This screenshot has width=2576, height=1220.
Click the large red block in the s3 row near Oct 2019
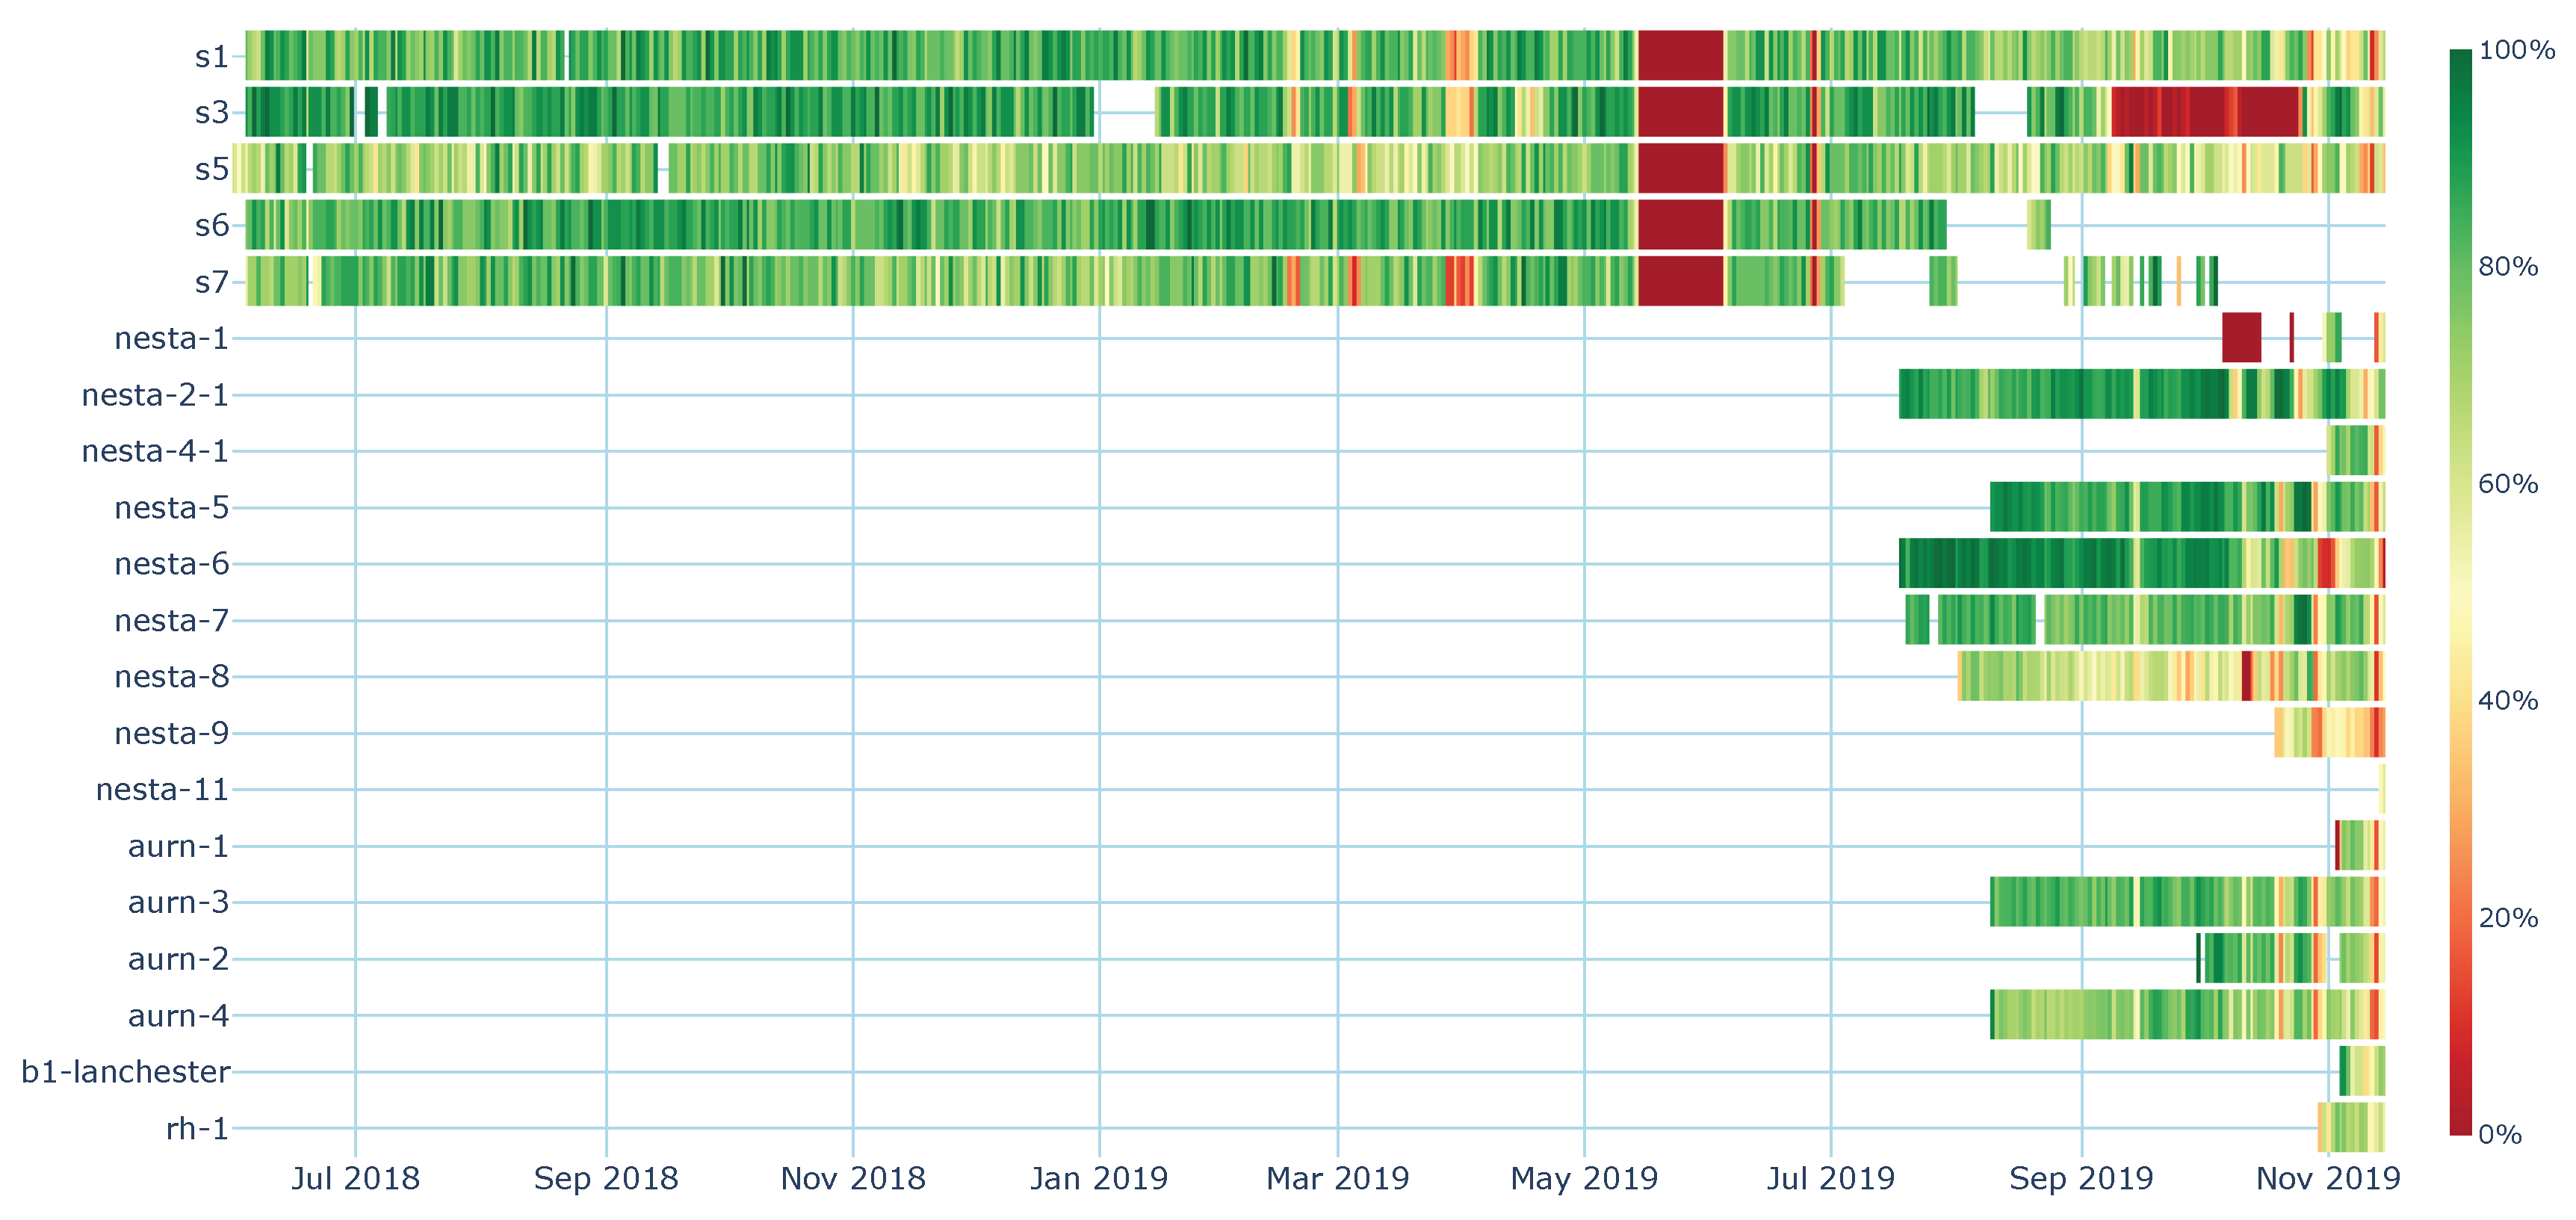tap(2204, 112)
